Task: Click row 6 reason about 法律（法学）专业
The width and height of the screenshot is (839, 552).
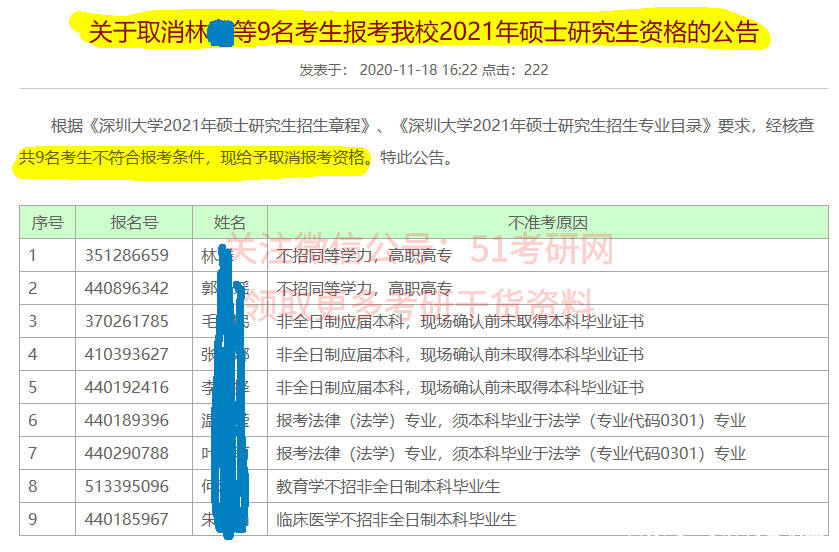Action: 511,421
